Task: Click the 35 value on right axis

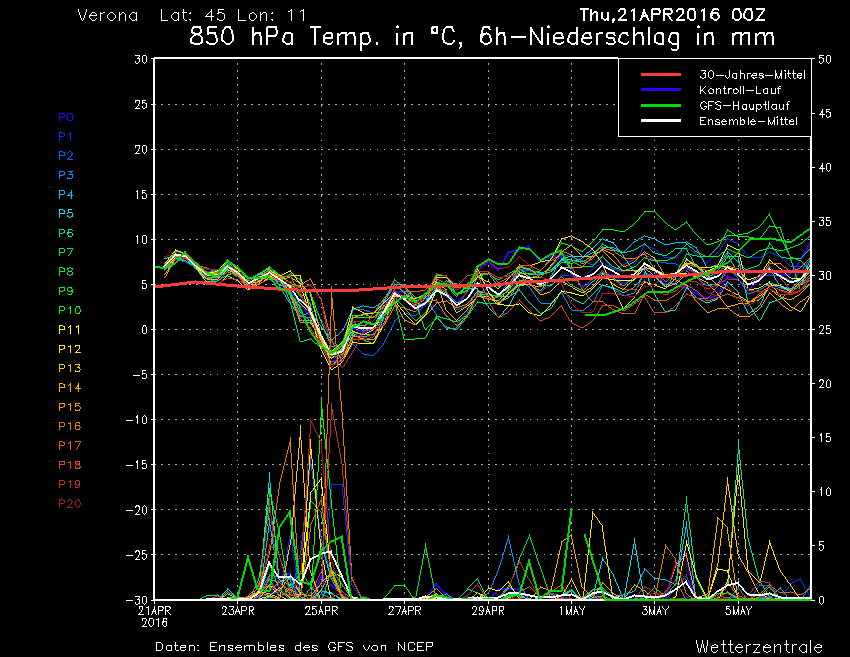Action: (x=825, y=222)
